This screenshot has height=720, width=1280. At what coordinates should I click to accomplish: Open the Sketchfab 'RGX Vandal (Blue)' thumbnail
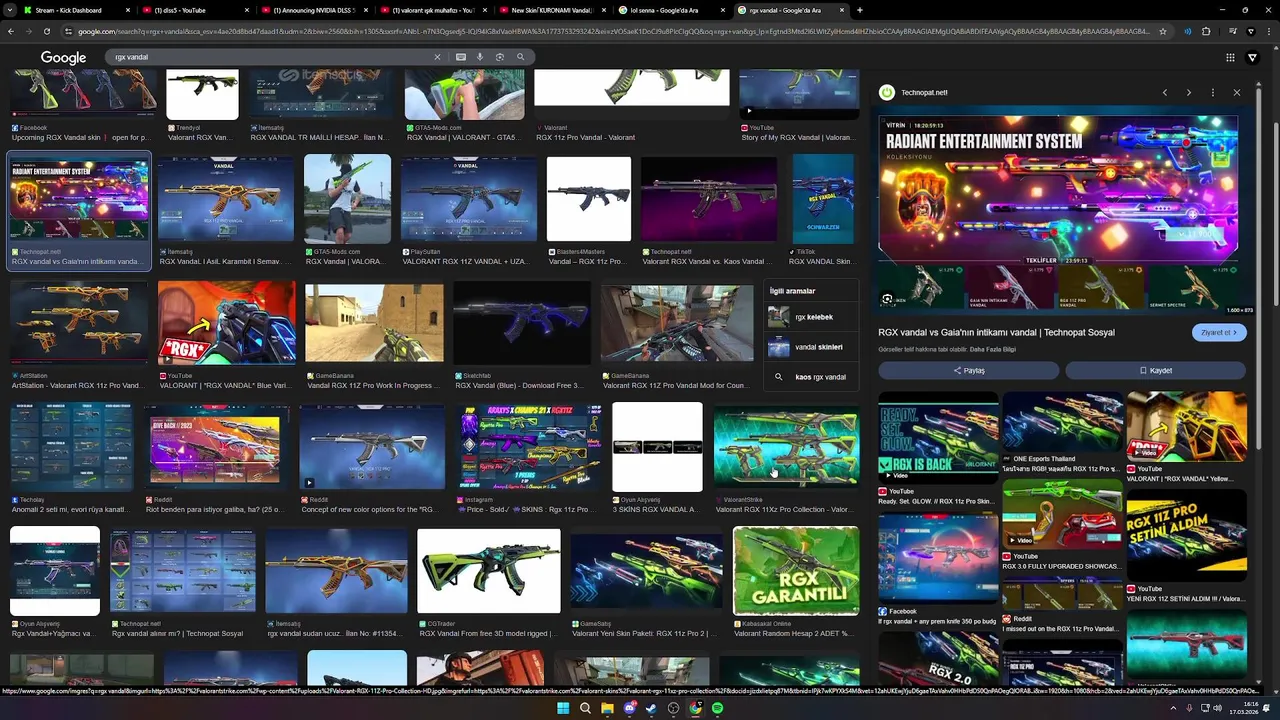521,323
